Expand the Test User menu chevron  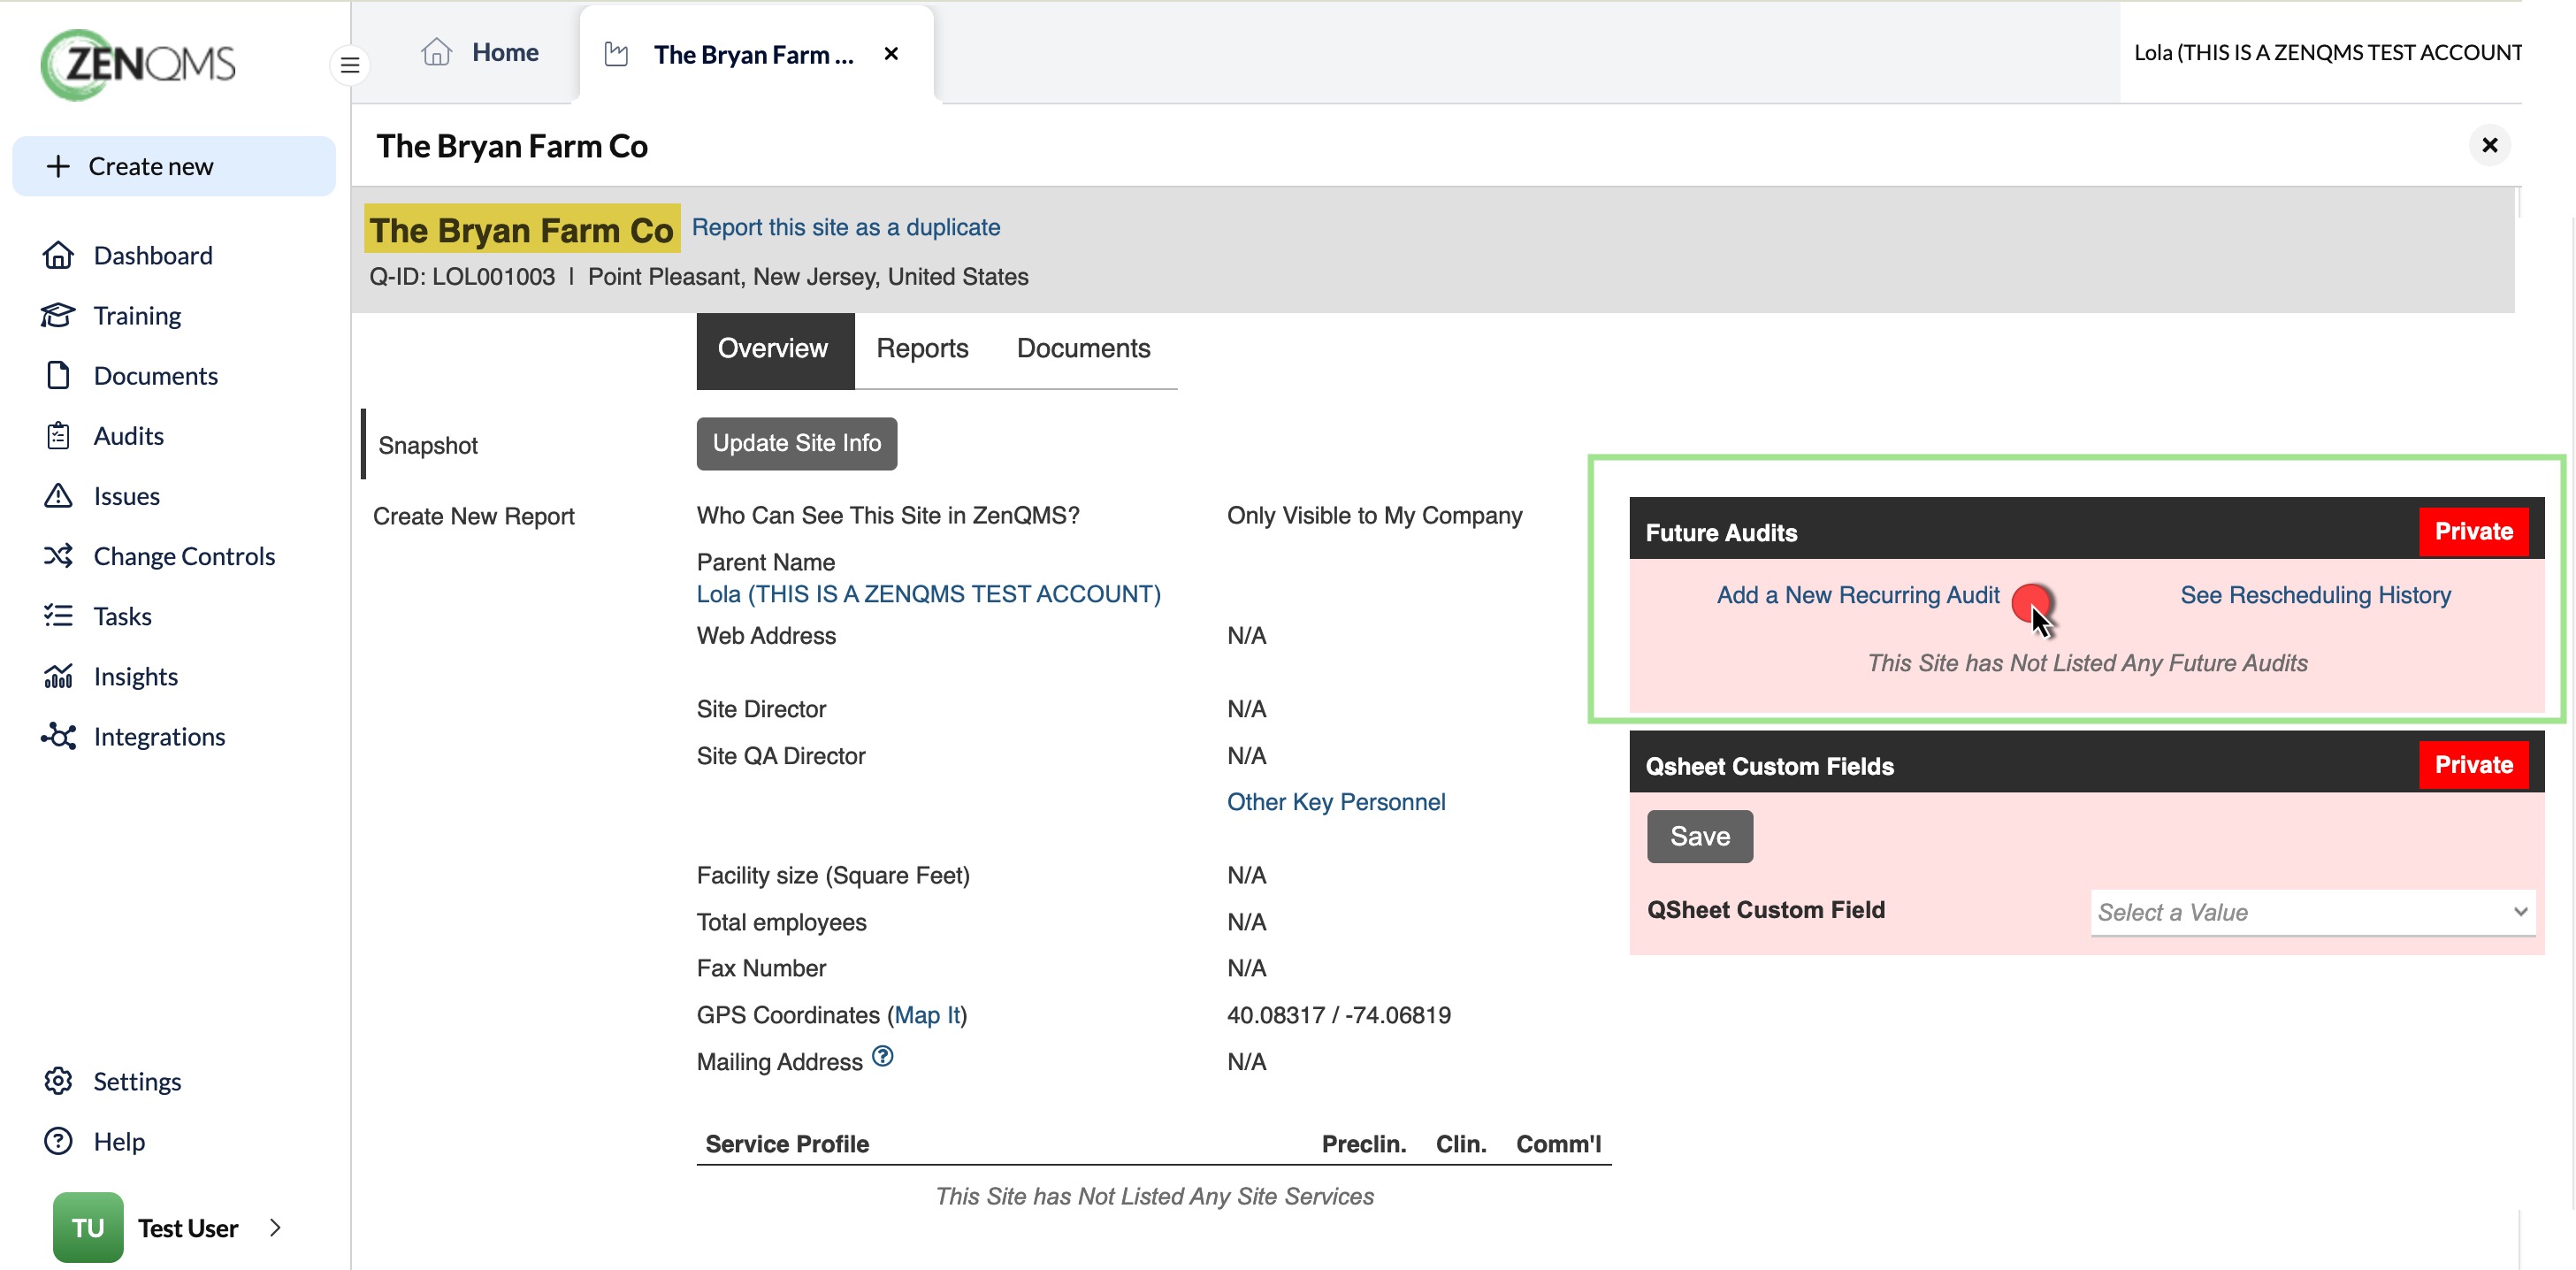coord(276,1227)
